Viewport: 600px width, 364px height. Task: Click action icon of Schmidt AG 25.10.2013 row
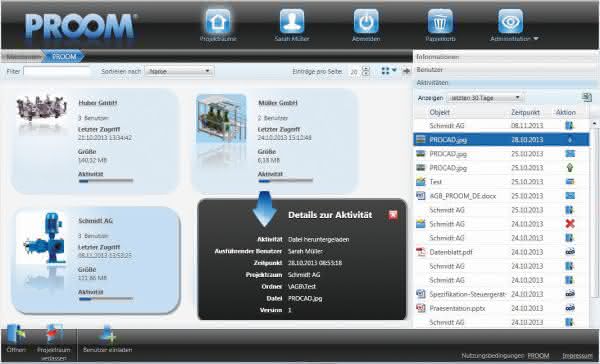click(570, 210)
